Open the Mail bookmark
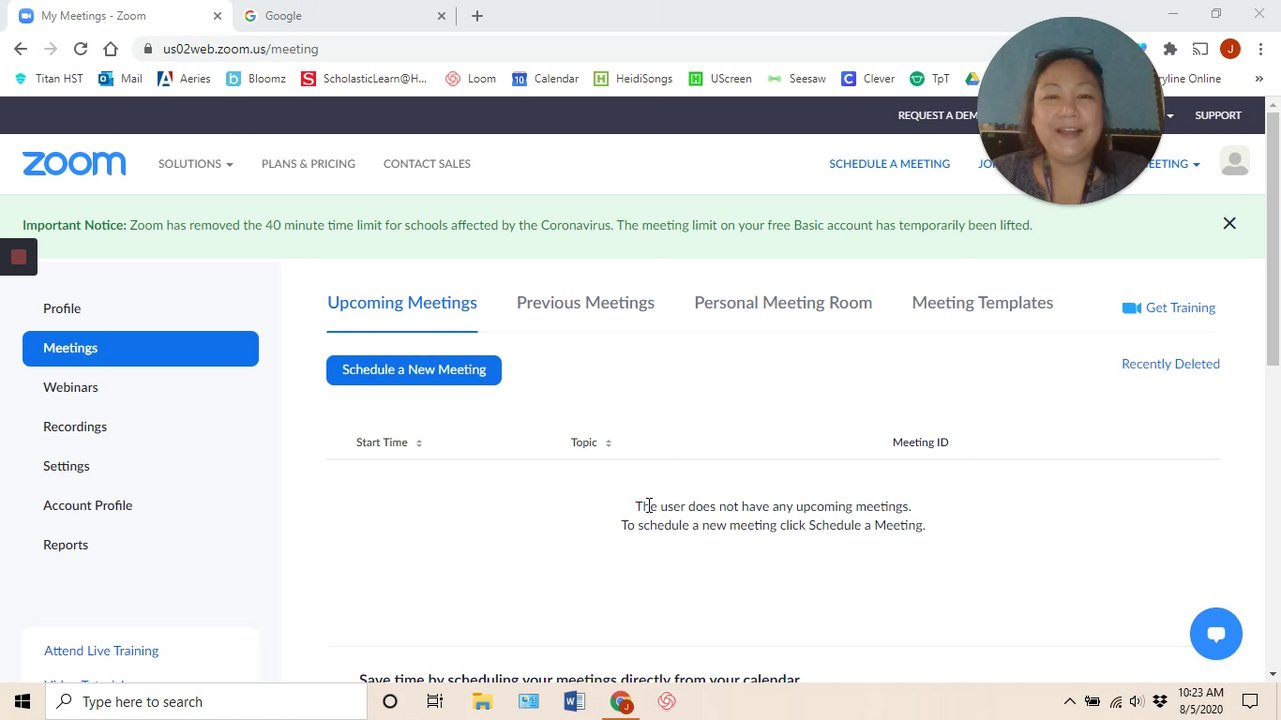The height and width of the screenshot is (720, 1281). [121, 78]
